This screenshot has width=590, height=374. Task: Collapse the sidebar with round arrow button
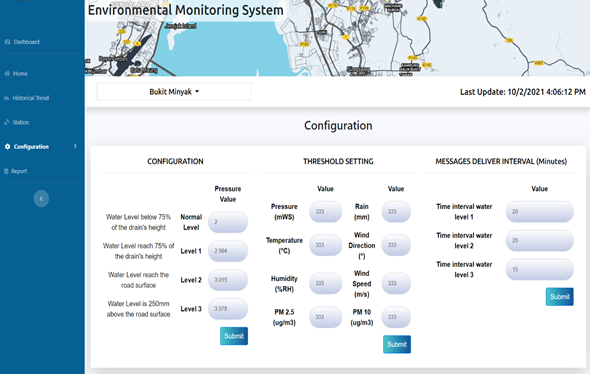pos(41,199)
